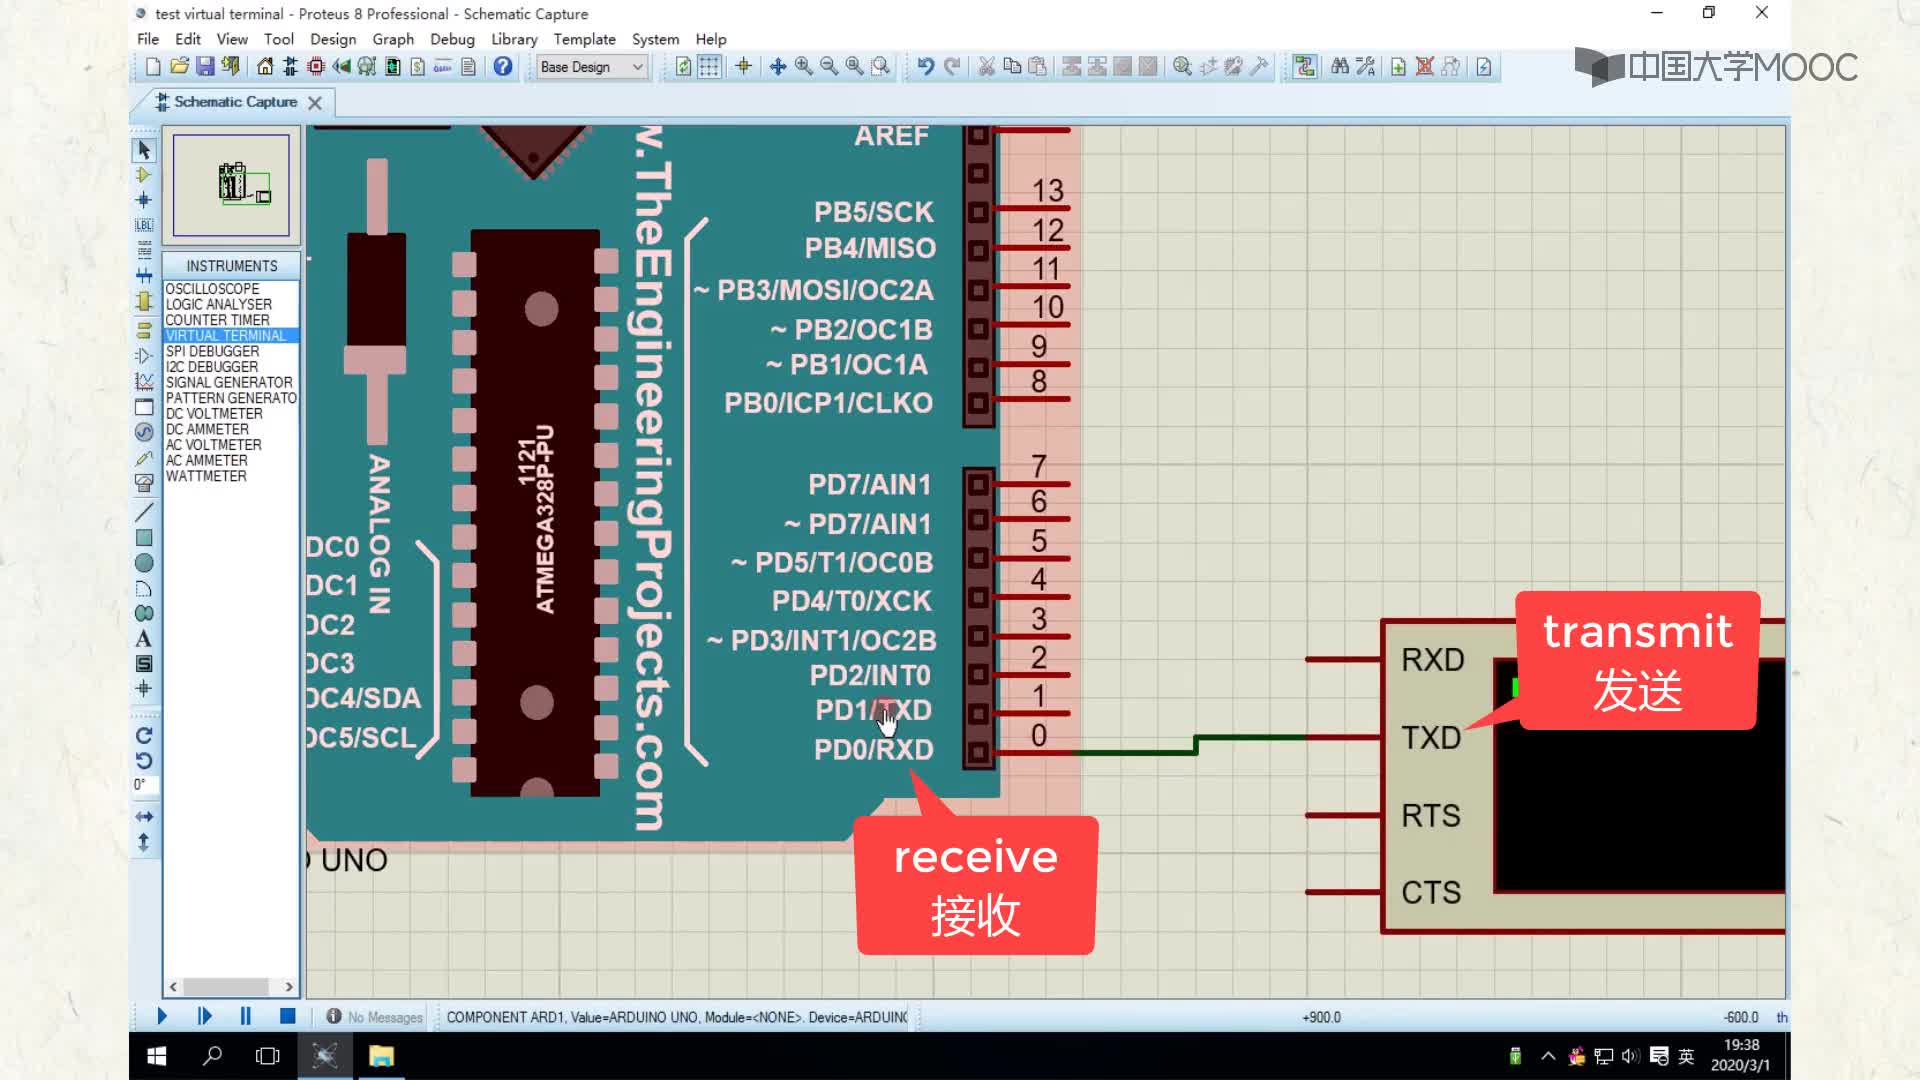
Task: Open the System menu
Action: tap(655, 39)
